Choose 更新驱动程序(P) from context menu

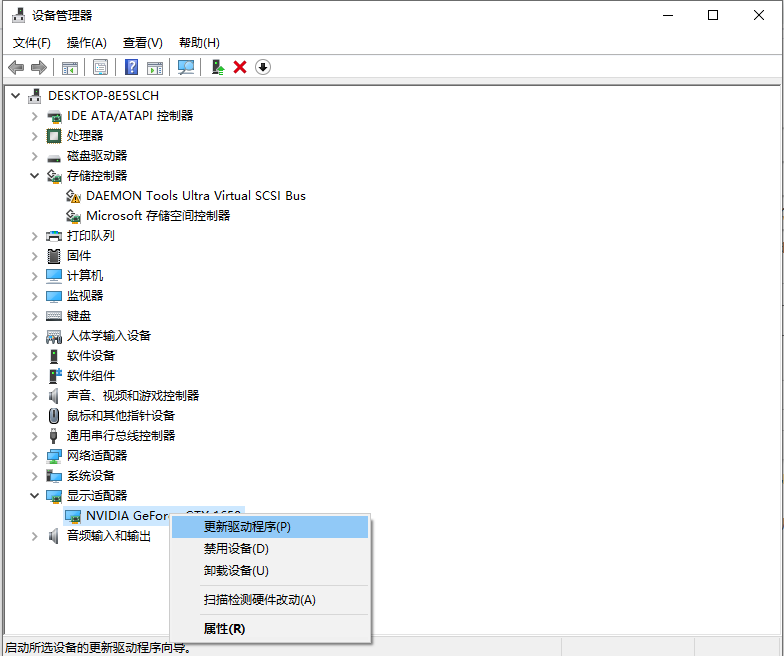click(247, 527)
